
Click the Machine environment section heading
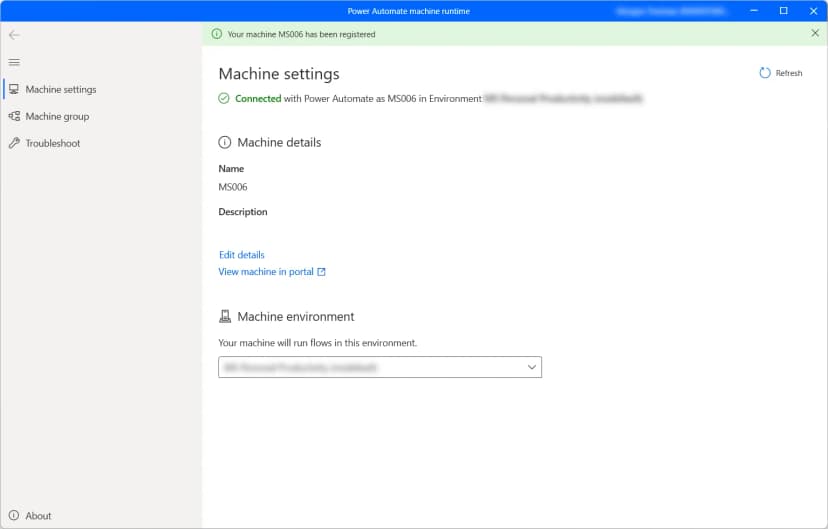296,316
